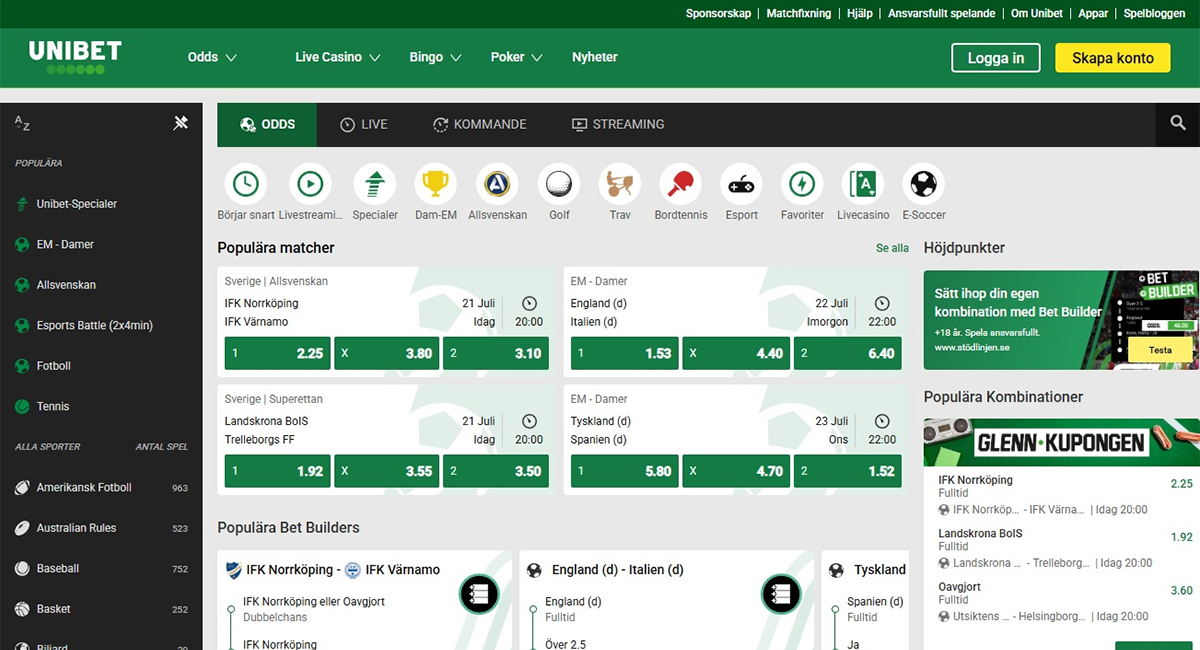Click the Skapa konto button

pos(1112,58)
